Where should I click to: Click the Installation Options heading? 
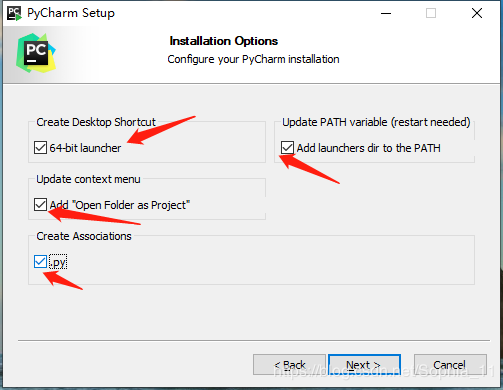(223, 41)
